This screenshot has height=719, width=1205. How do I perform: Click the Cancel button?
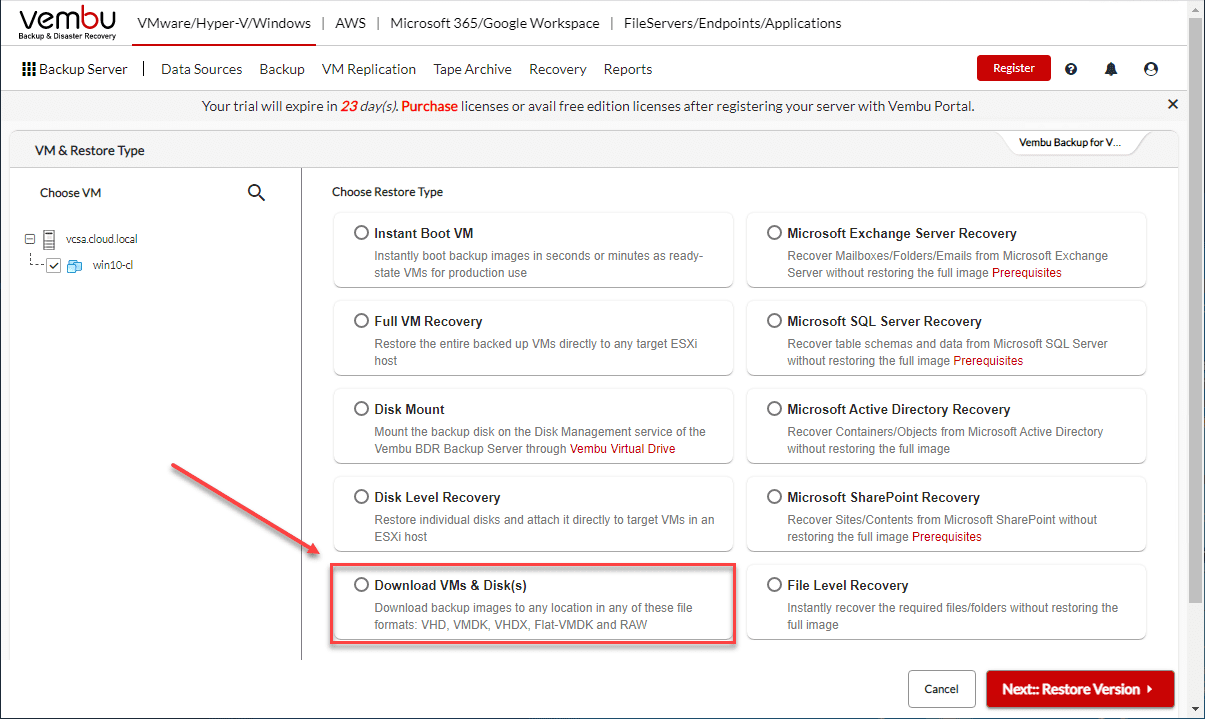(941, 689)
